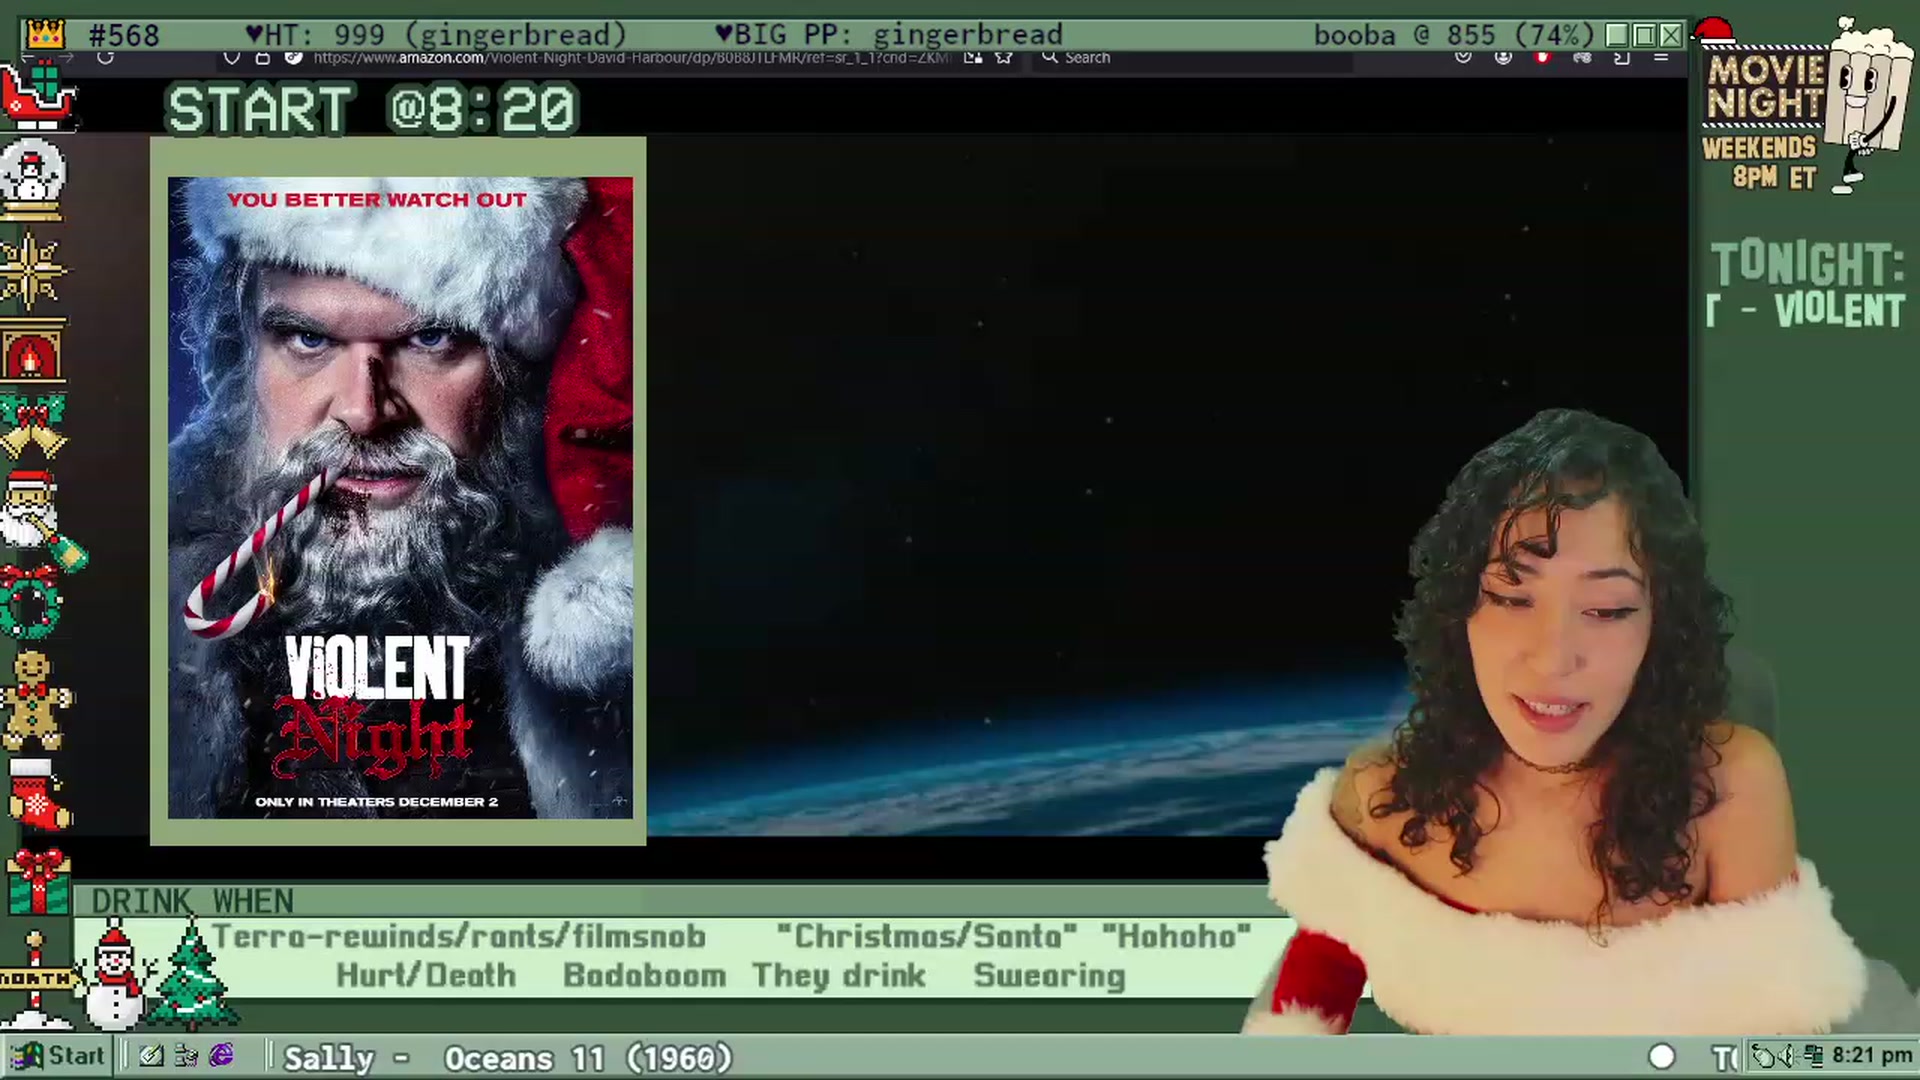1920x1080 pixels.
Task: Open the fireplace icon in the sidebar
Action: pos(33,351)
